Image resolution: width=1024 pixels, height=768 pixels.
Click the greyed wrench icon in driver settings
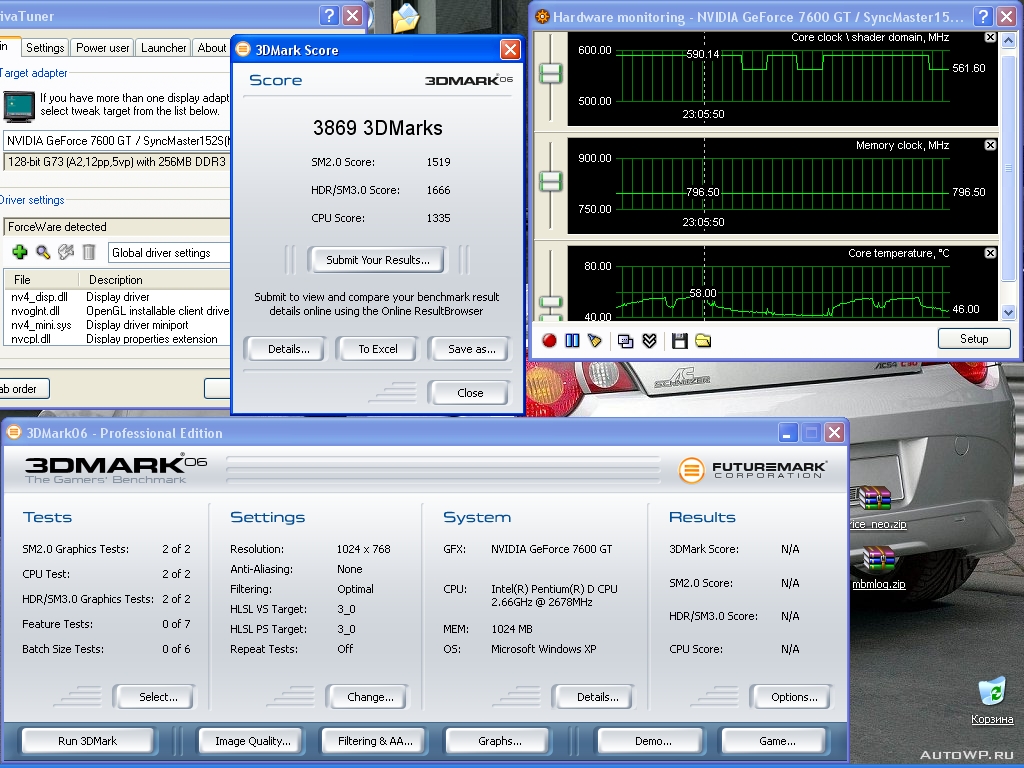tap(66, 252)
